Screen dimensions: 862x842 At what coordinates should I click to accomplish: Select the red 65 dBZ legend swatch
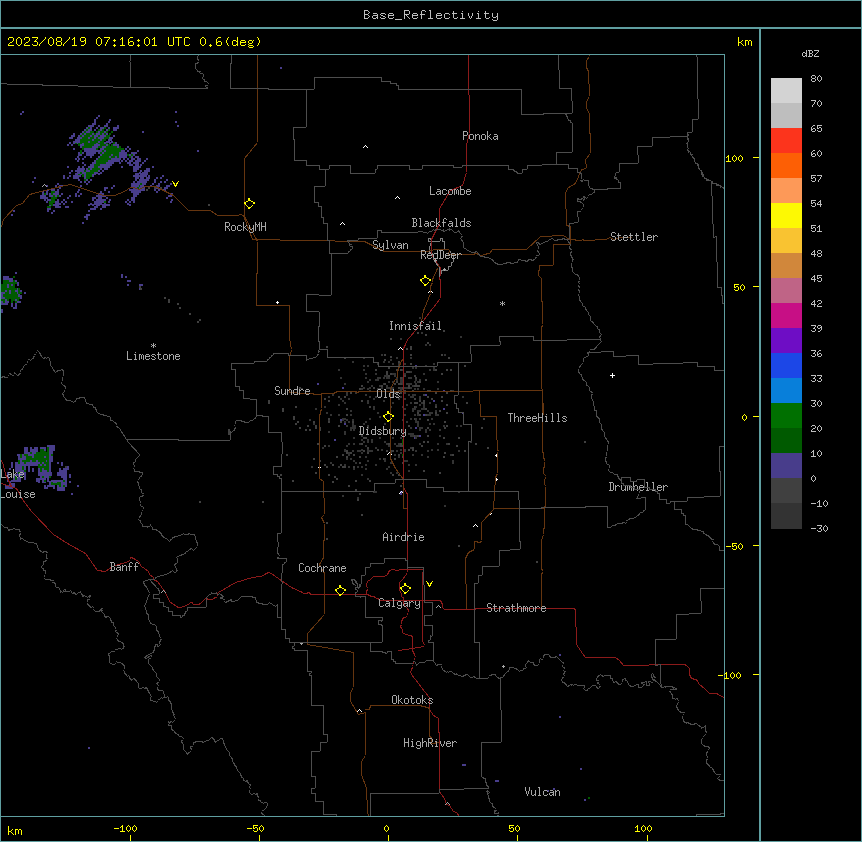[786, 141]
